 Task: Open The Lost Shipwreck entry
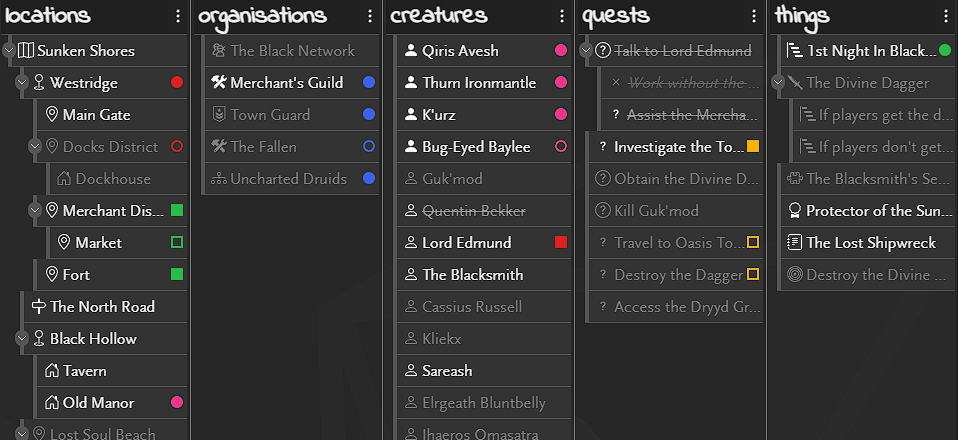click(x=868, y=243)
